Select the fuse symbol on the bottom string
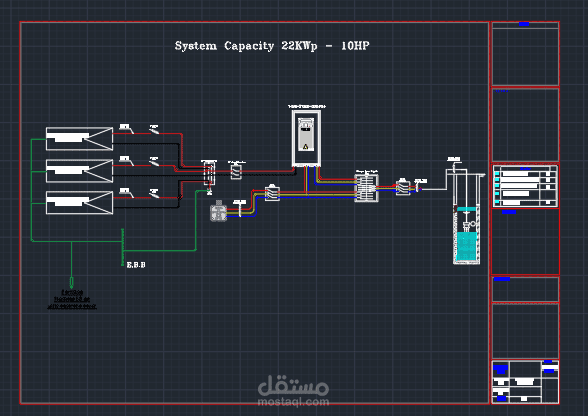Image resolution: width=588 pixels, height=416 pixels. (126, 192)
